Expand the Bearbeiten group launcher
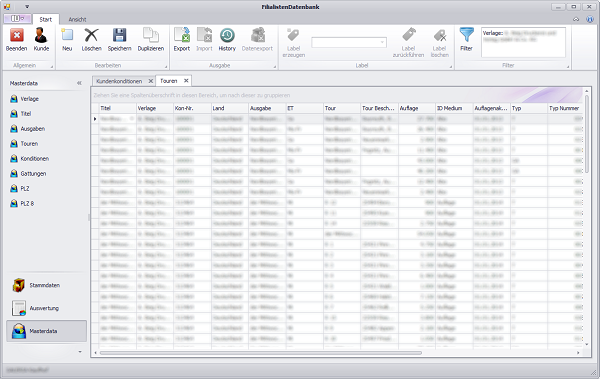 pyautogui.click(x=166, y=67)
